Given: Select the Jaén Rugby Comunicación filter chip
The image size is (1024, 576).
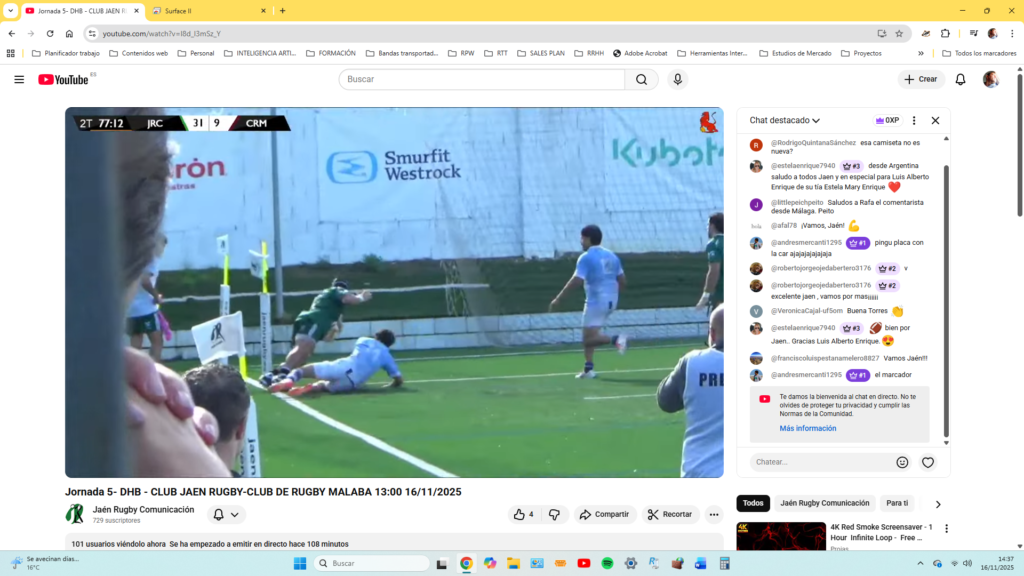Looking at the screenshot, I should [x=824, y=503].
